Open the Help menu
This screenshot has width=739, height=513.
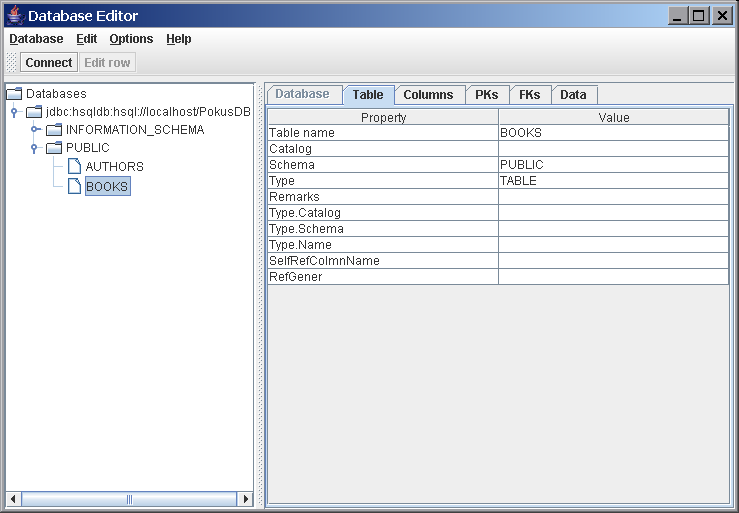point(179,39)
